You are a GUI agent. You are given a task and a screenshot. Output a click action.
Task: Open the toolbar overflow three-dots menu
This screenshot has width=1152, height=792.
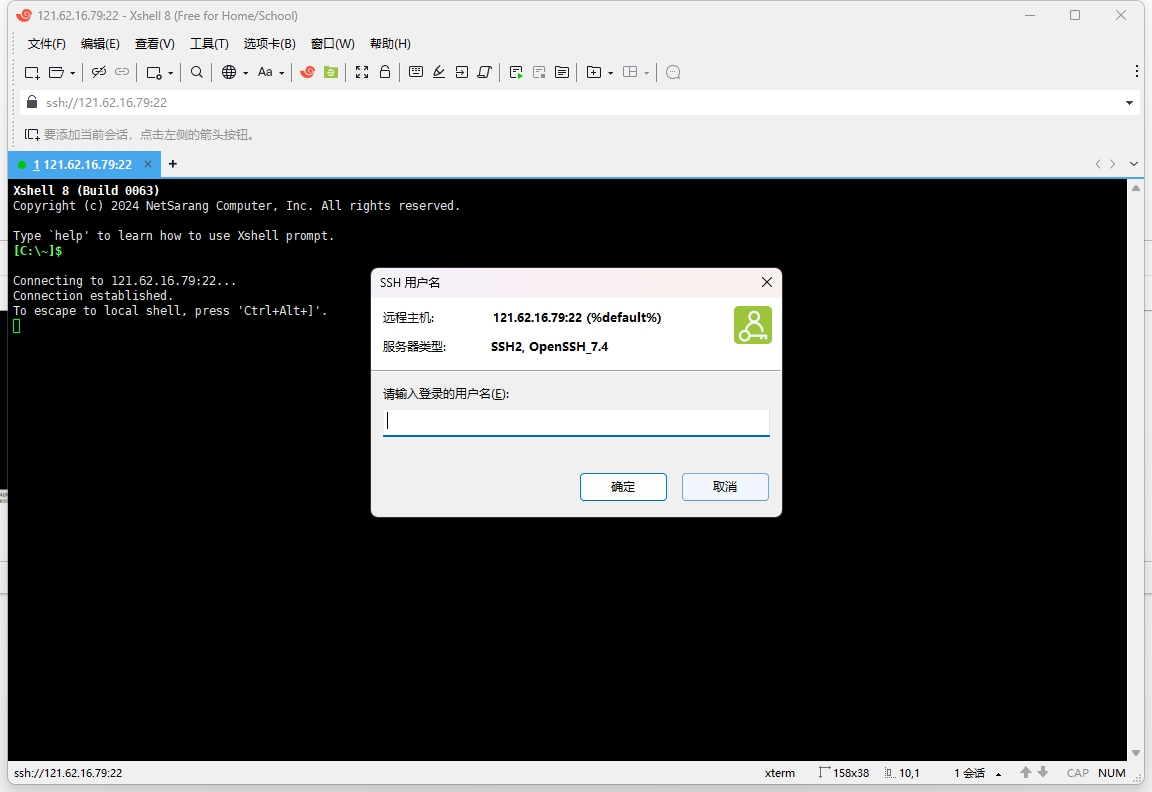tap(1137, 71)
